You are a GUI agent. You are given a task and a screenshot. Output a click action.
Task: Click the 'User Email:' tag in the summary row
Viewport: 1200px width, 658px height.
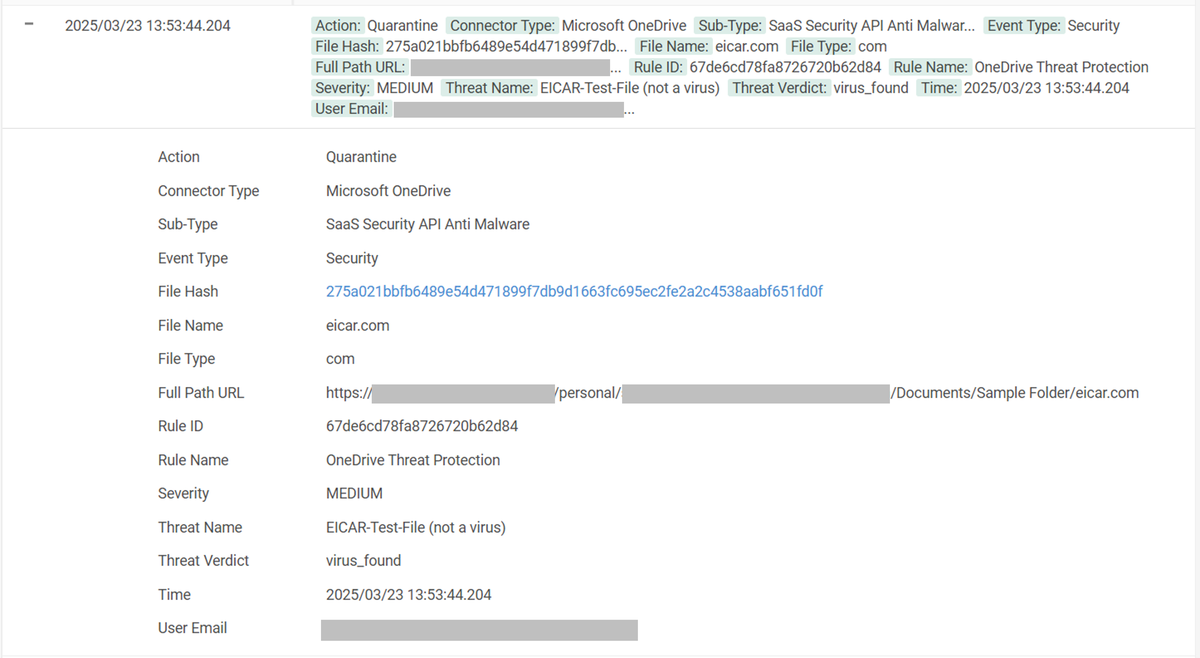click(x=351, y=109)
